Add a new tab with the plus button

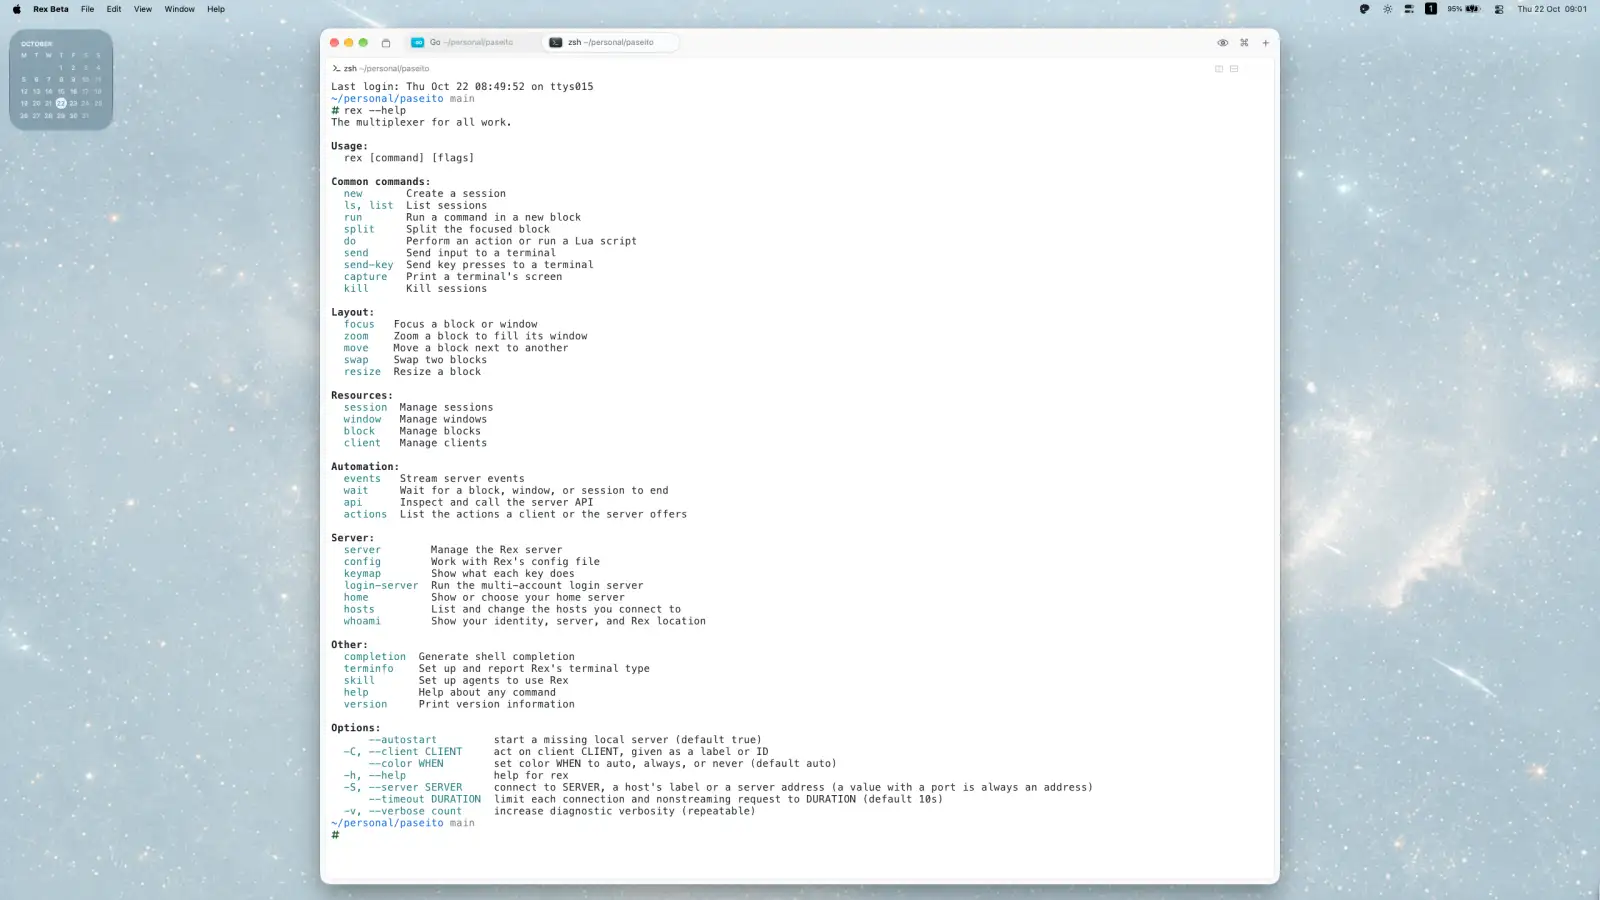click(x=1266, y=43)
